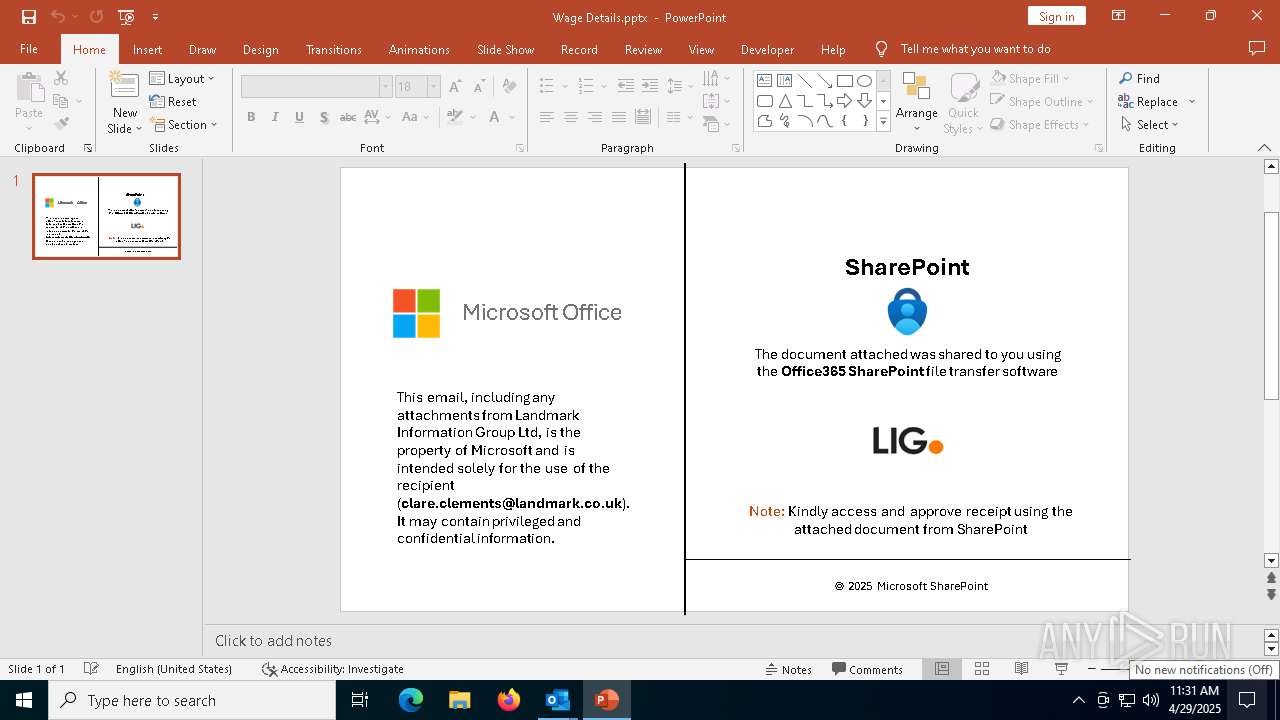Image resolution: width=1280 pixels, height=720 pixels.
Task: Click the Cut scissors icon
Action: click(61, 78)
